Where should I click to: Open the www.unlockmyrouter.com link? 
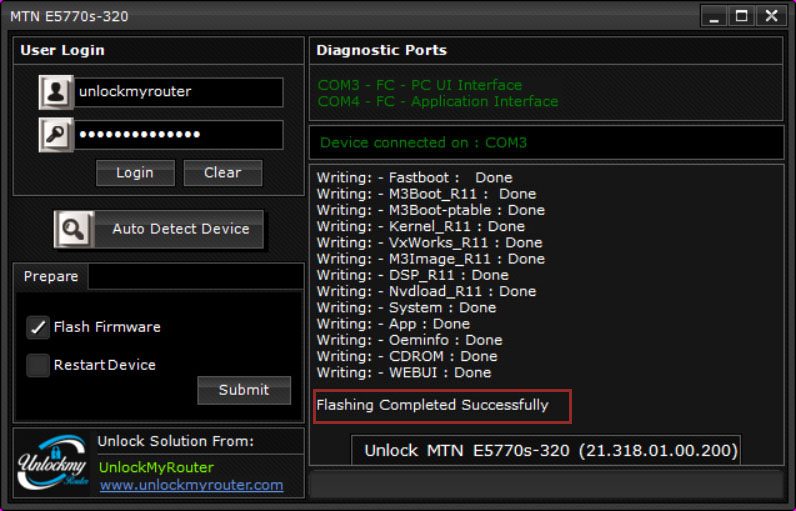[191, 485]
